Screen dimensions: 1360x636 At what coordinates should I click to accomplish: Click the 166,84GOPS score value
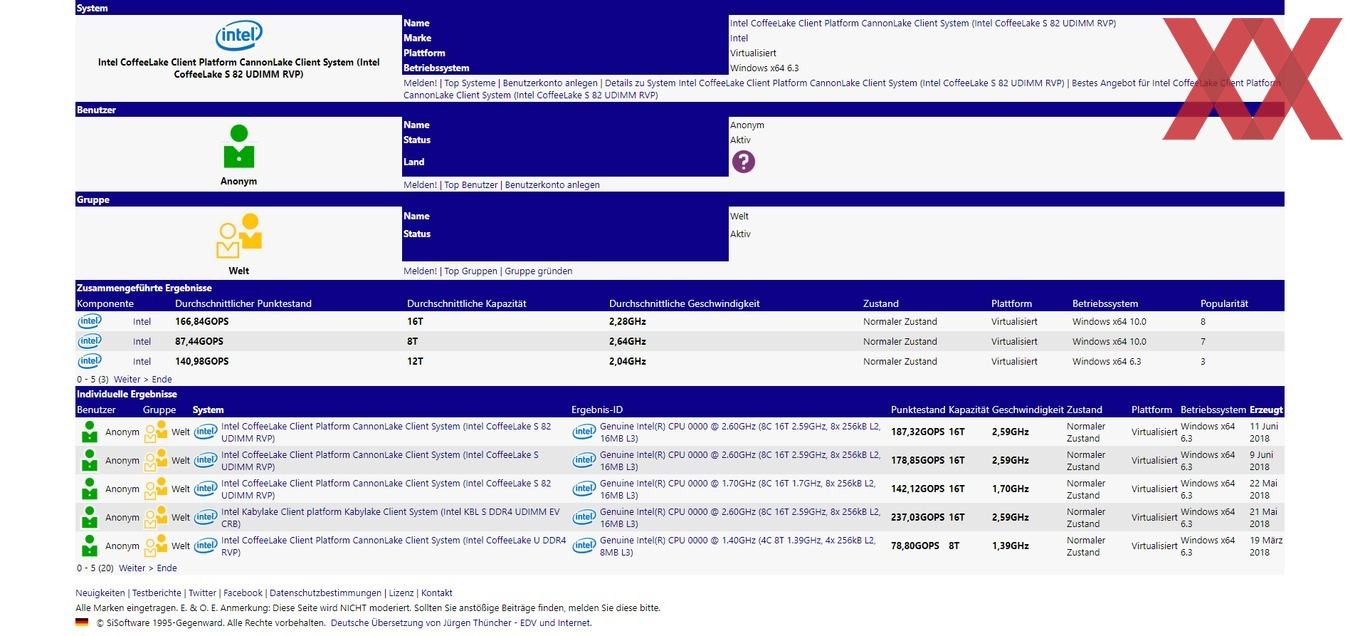point(202,321)
